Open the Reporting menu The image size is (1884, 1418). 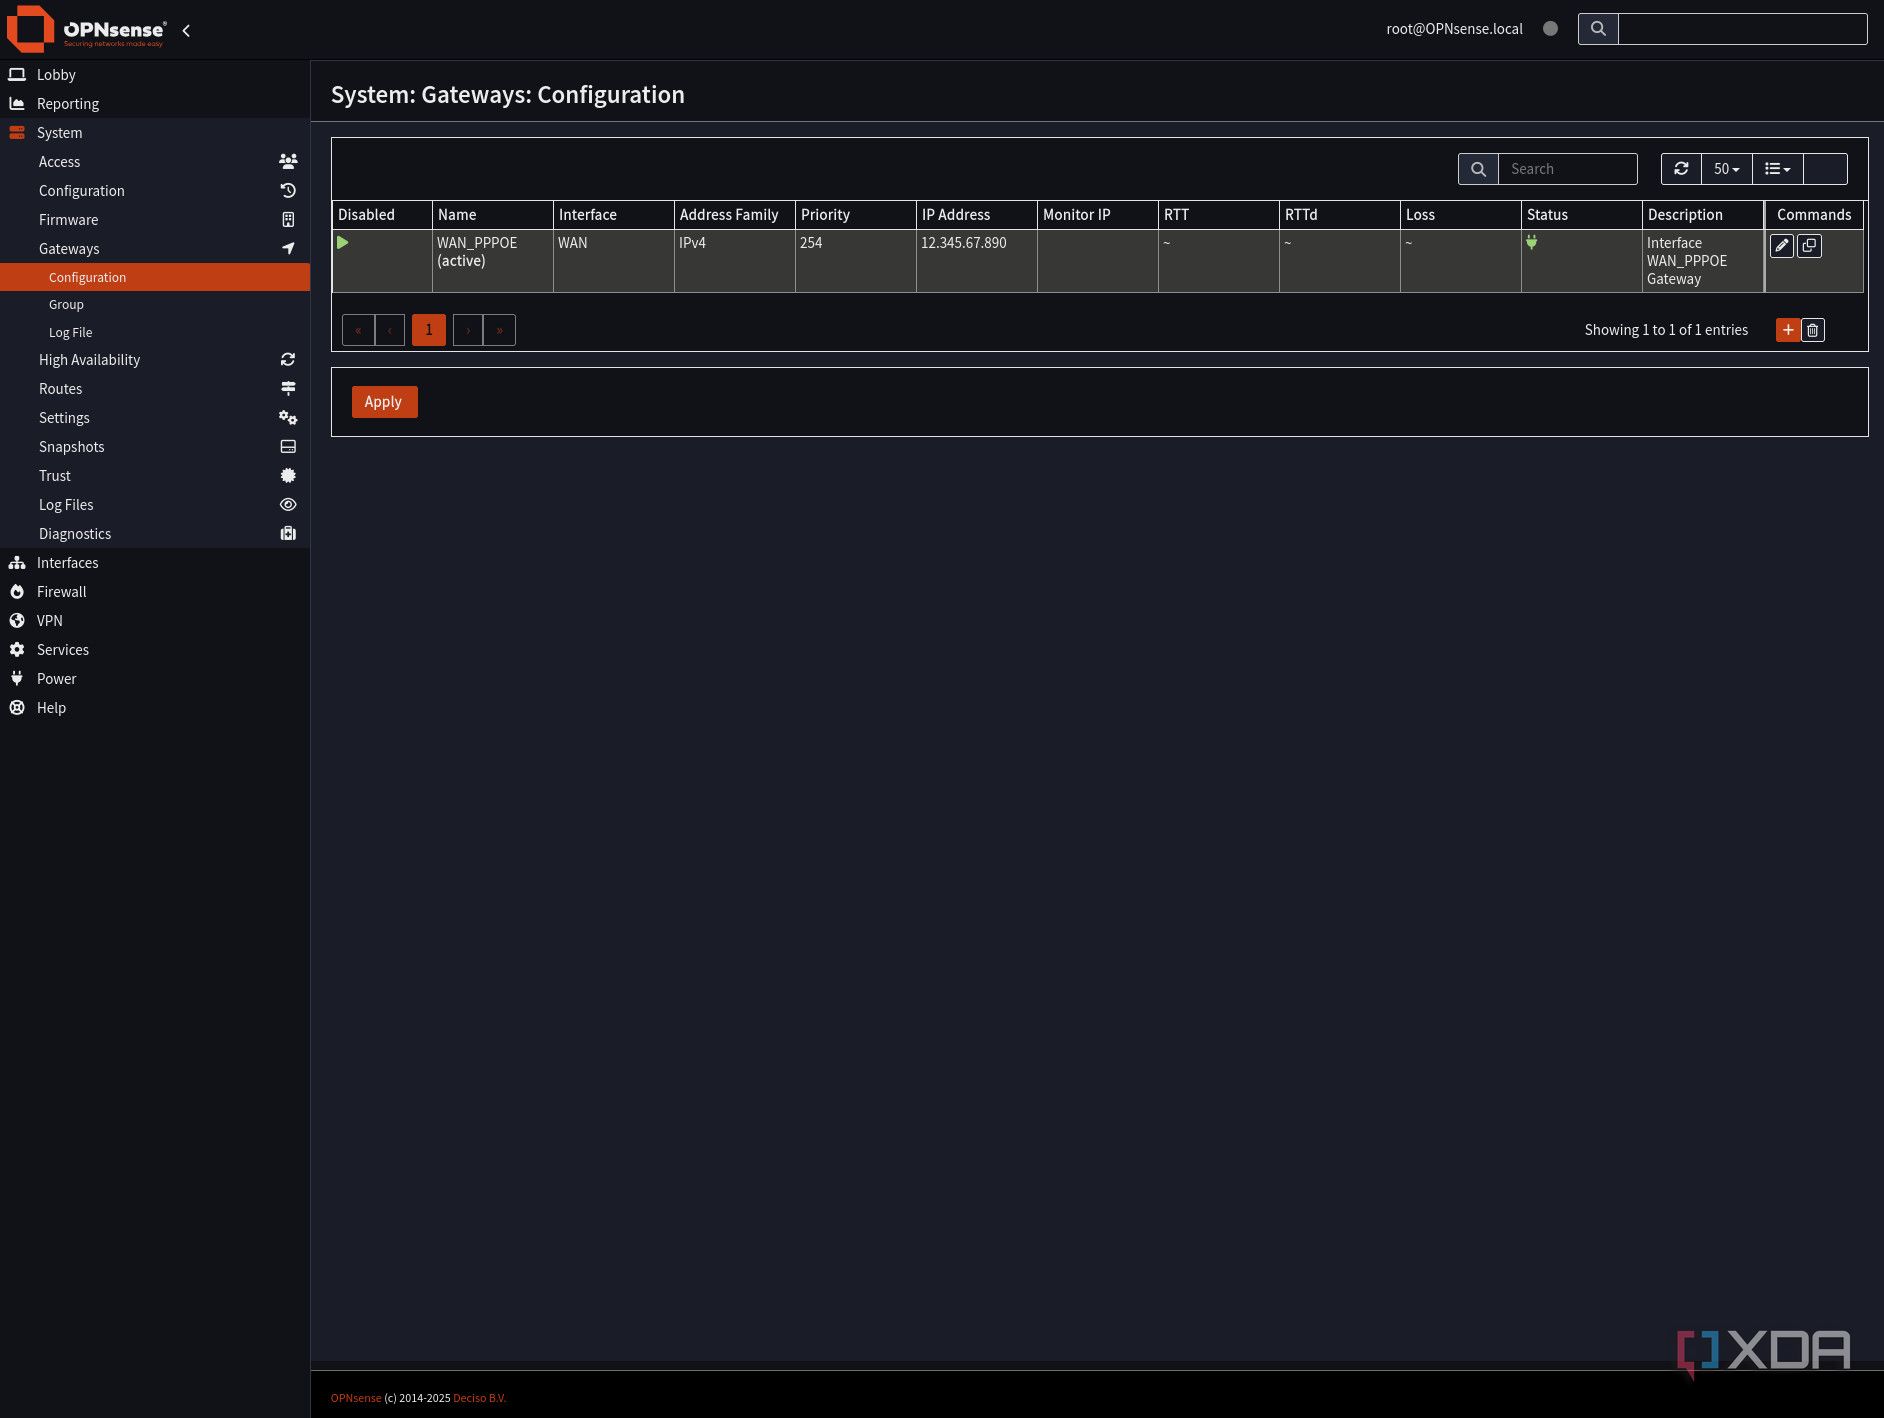click(x=155, y=104)
